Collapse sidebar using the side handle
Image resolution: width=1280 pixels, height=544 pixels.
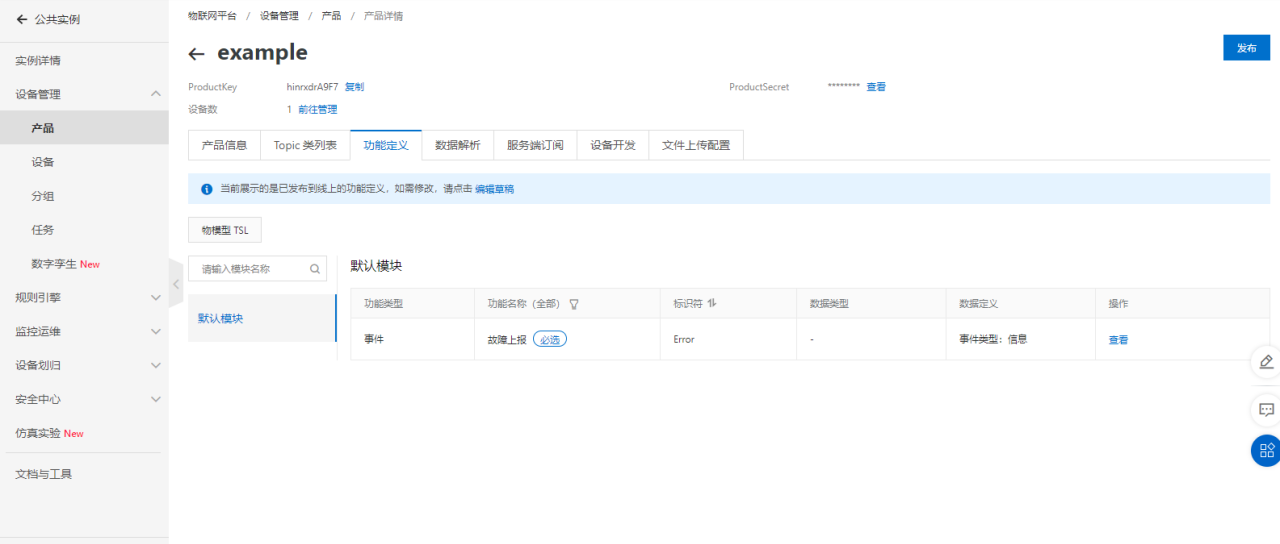coord(176,284)
